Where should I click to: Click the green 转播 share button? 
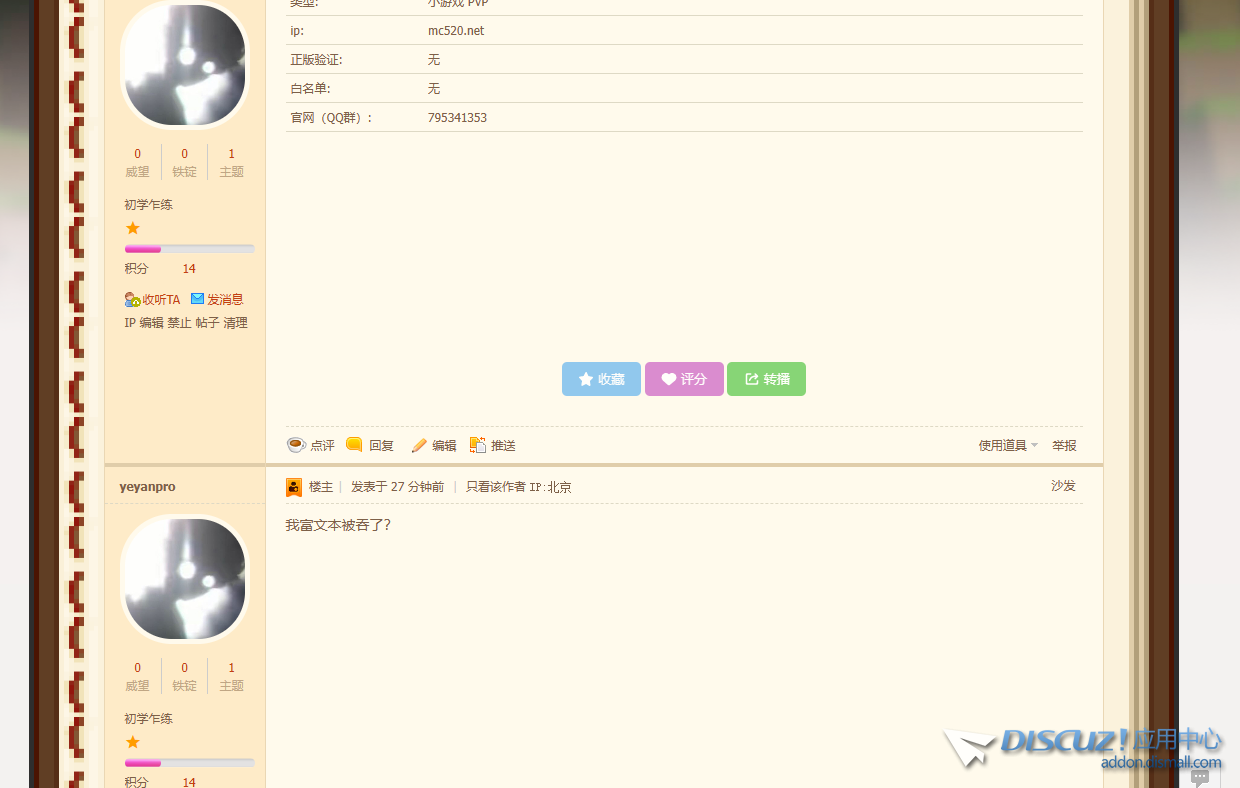[x=766, y=379]
